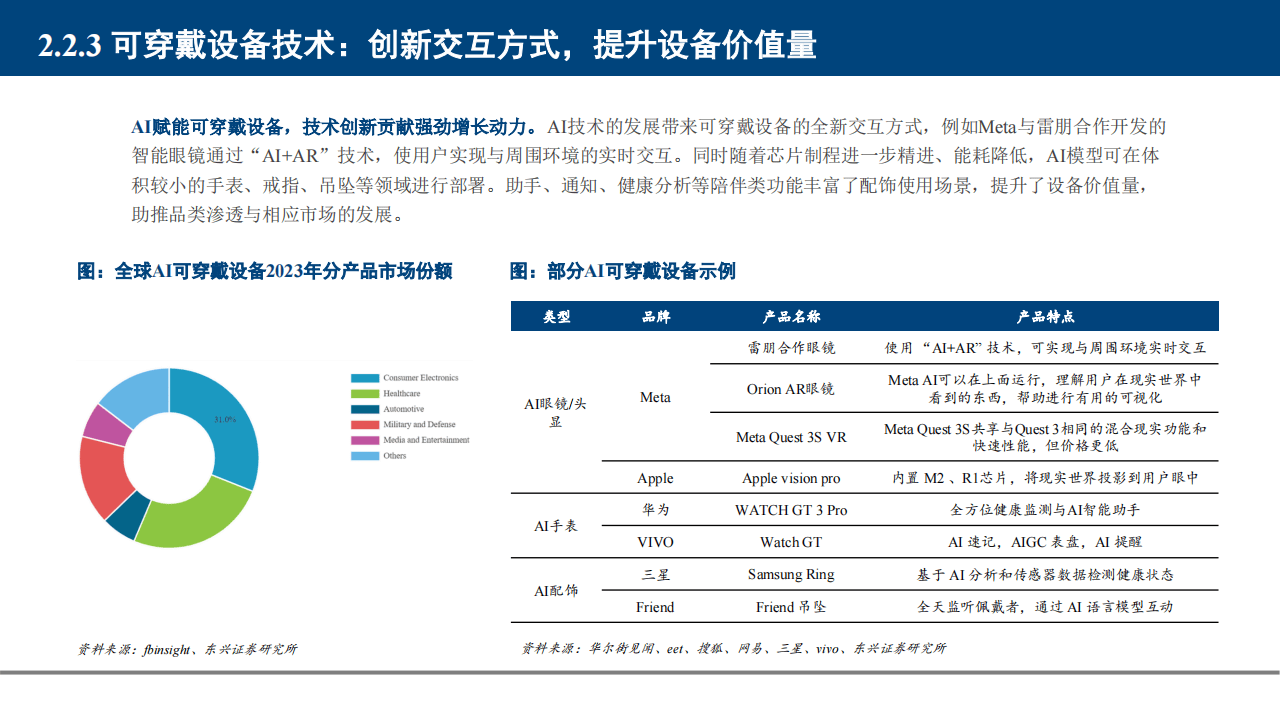This screenshot has width=1280, height=720.
Task: Click the 'Friend' brand cell
Action: pyautogui.click(x=655, y=607)
